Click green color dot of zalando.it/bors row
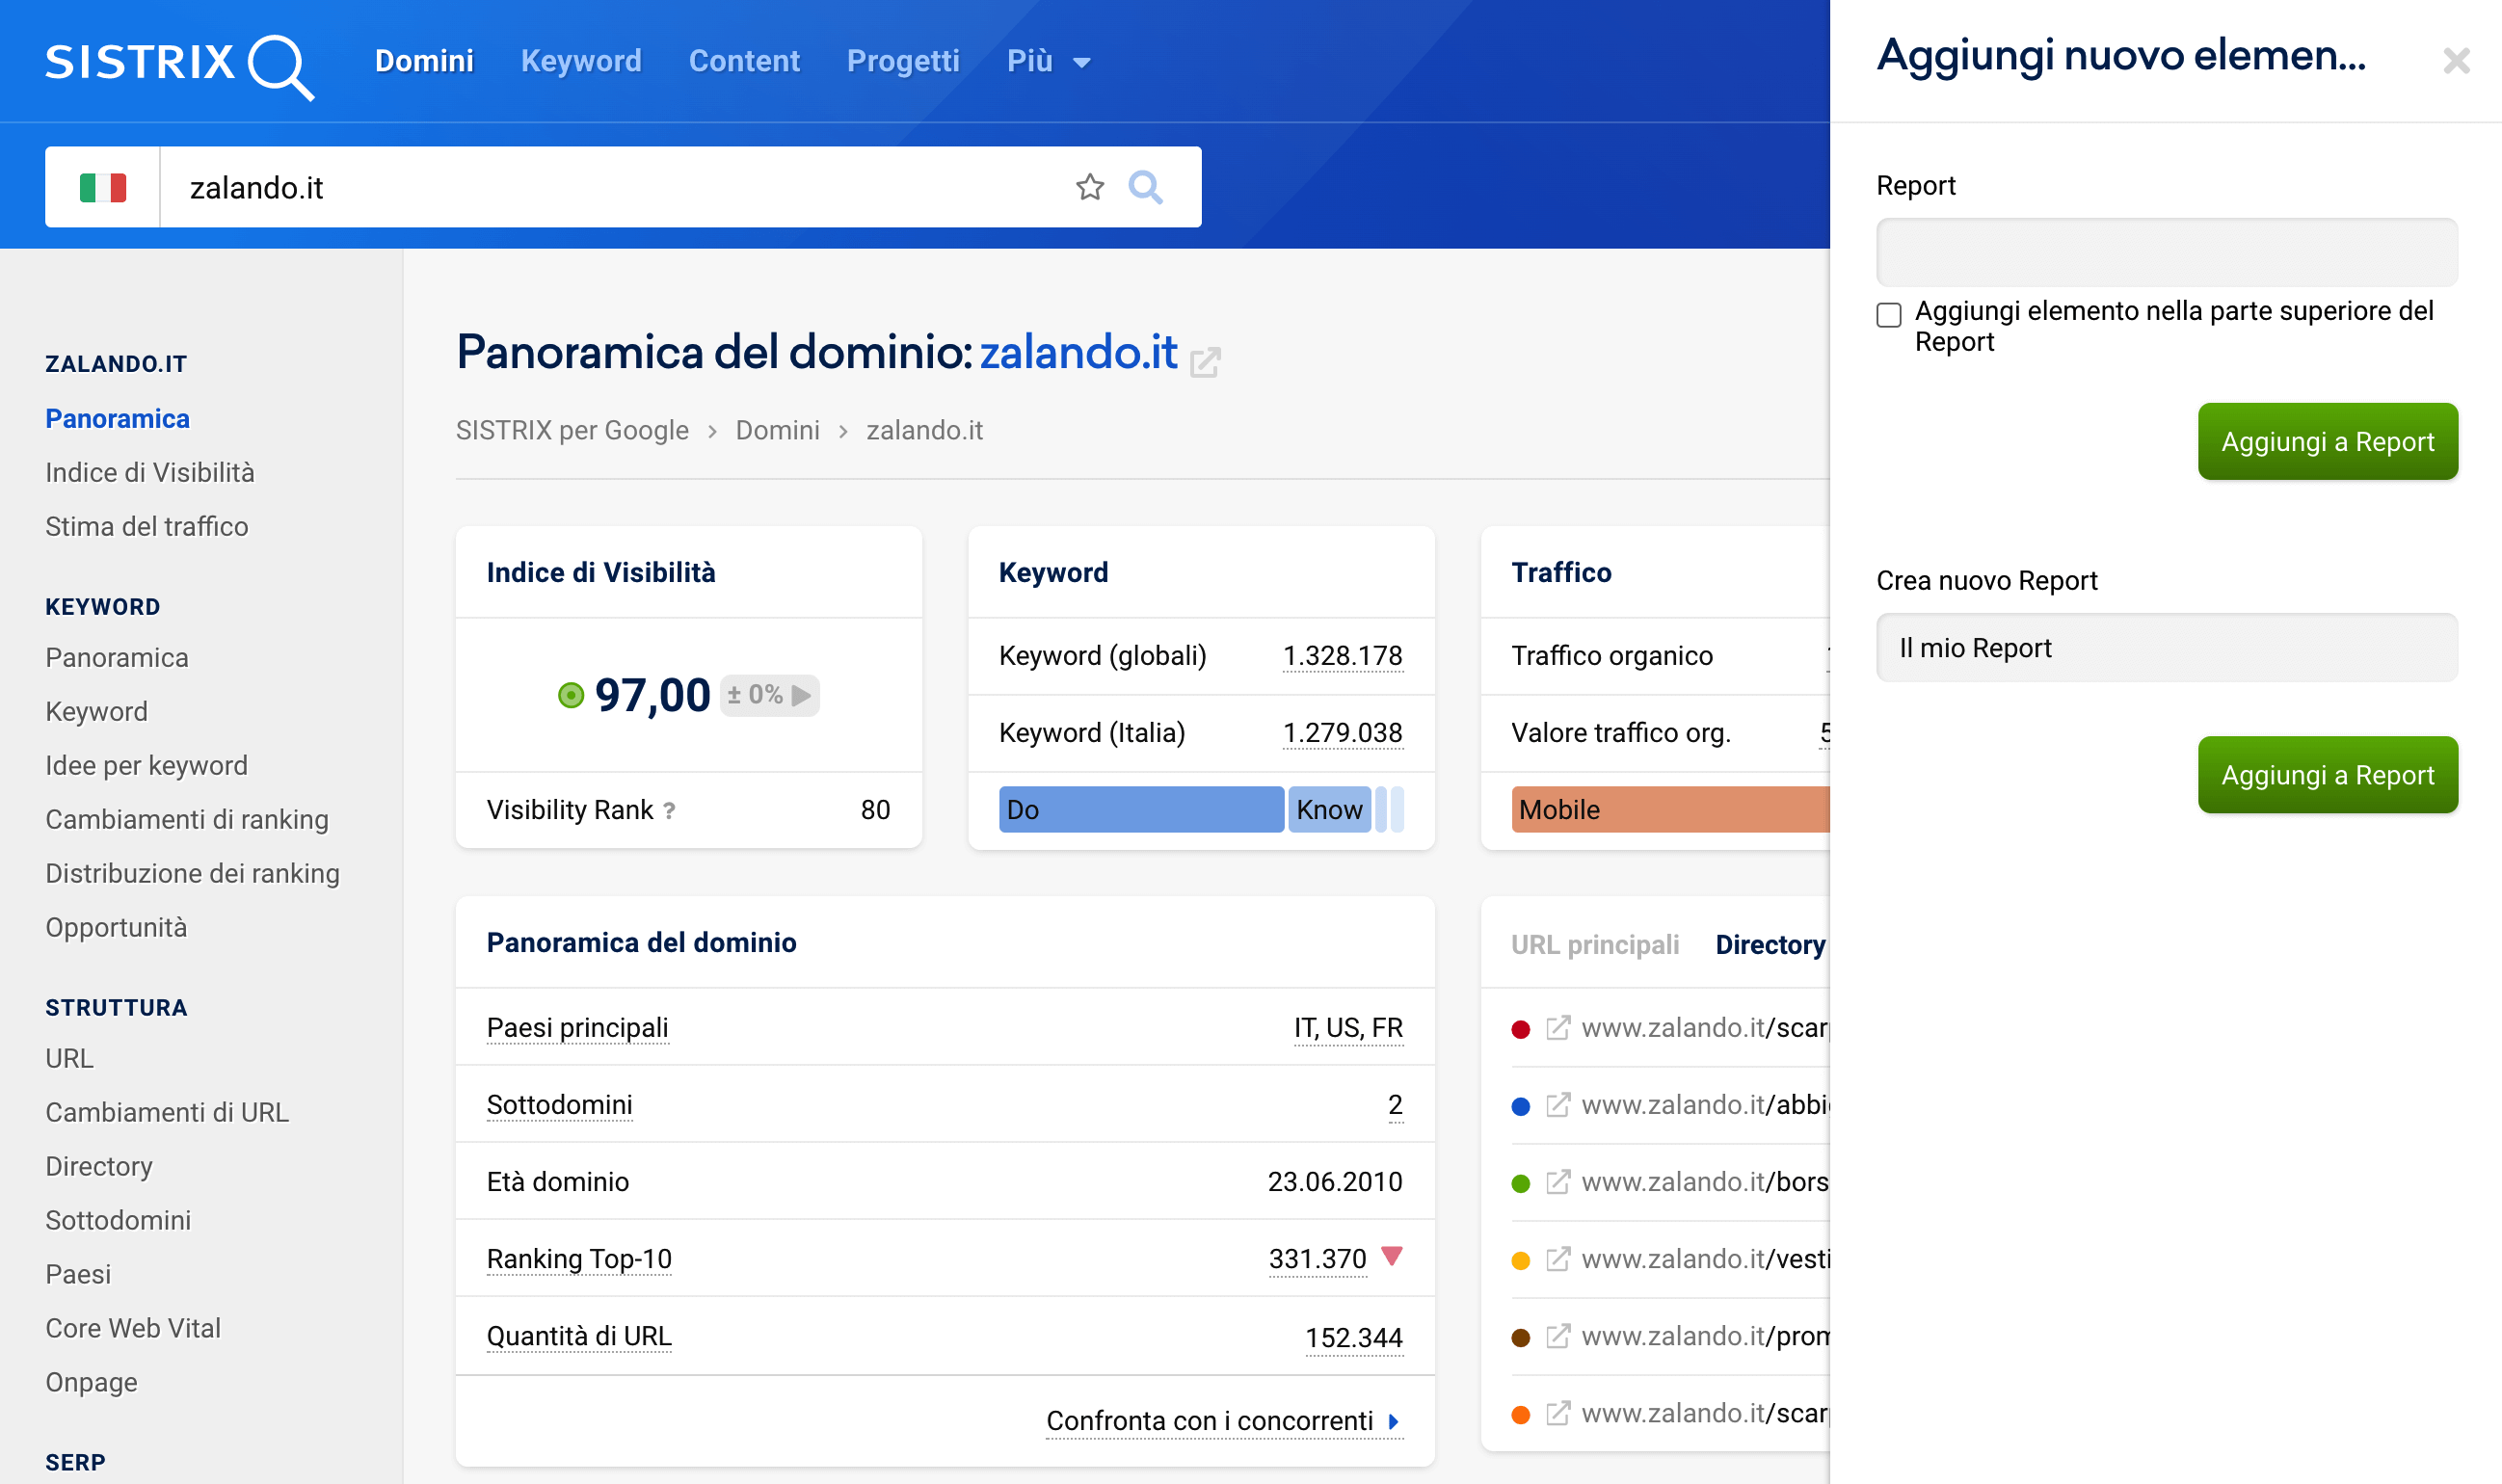This screenshot has height=1484, width=2502. 1521,1184
